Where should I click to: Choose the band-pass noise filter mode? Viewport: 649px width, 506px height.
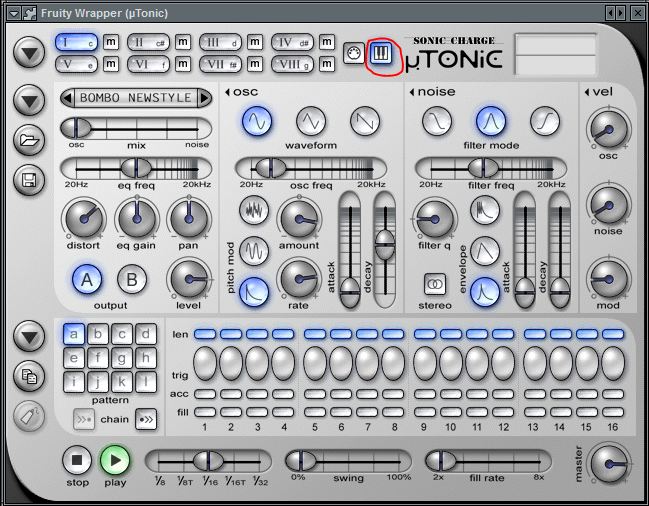coord(491,121)
